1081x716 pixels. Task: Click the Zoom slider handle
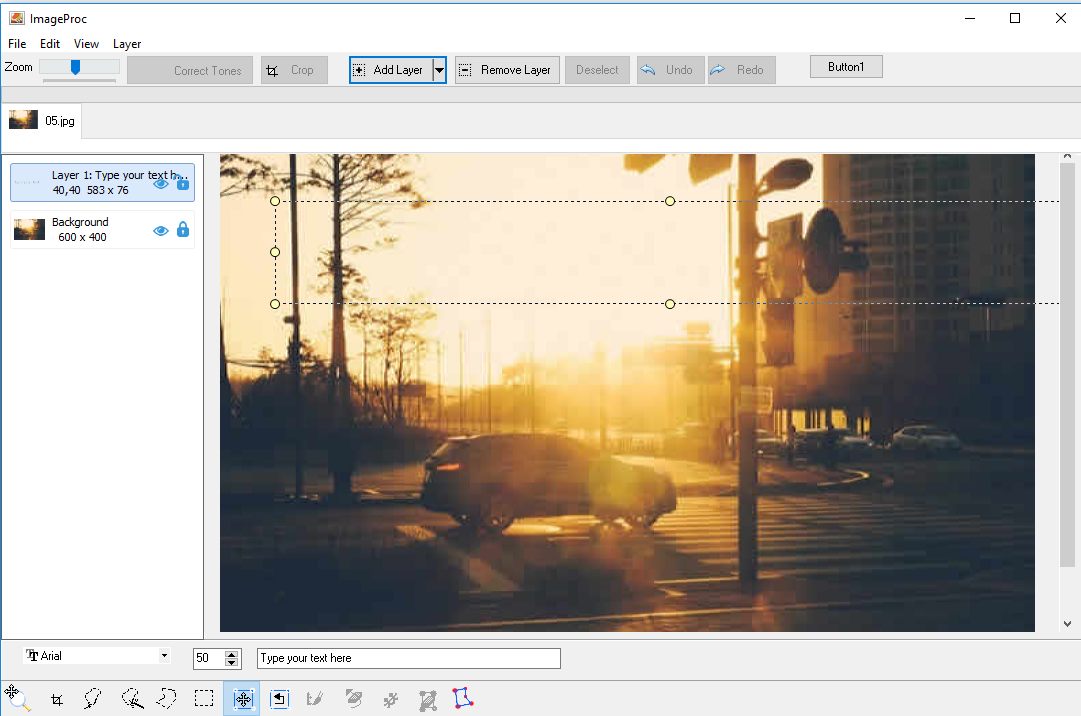(x=75, y=67)
